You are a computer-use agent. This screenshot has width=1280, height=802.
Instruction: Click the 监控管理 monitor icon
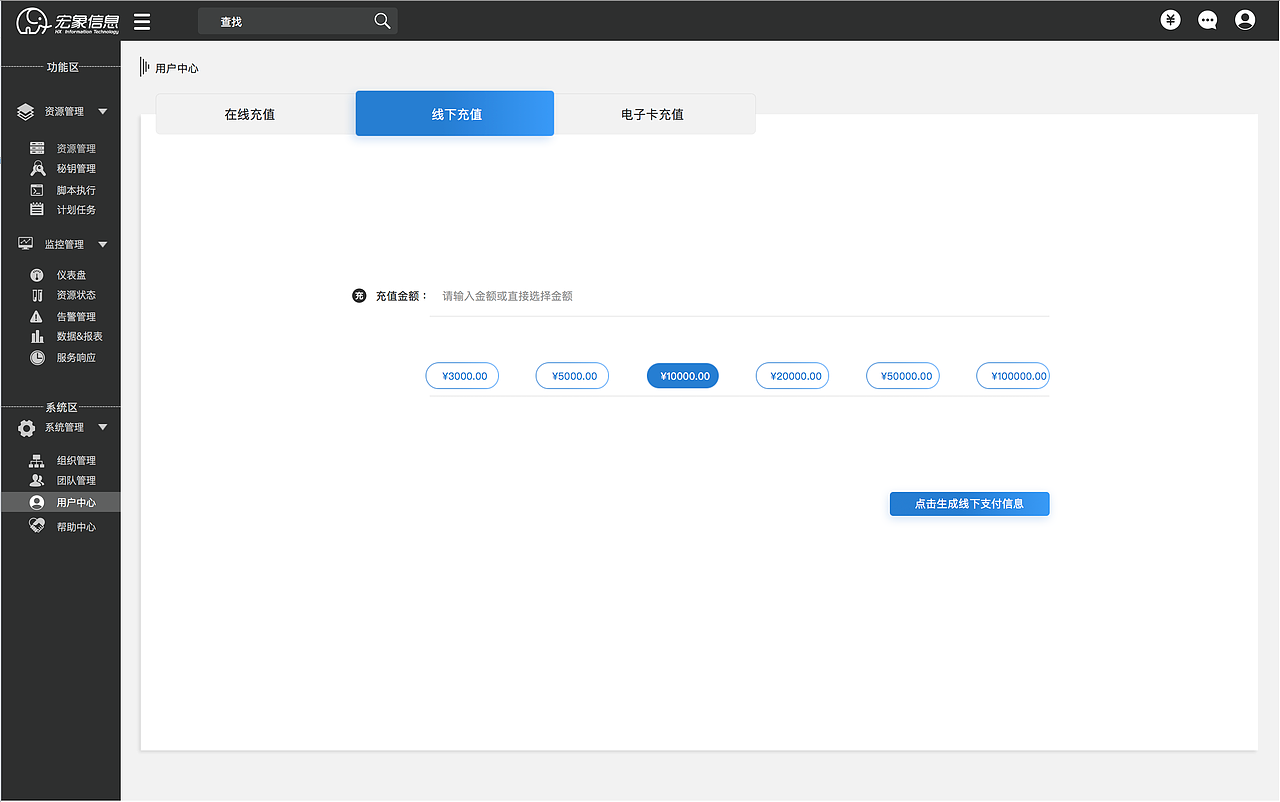(x=26, y=244)
